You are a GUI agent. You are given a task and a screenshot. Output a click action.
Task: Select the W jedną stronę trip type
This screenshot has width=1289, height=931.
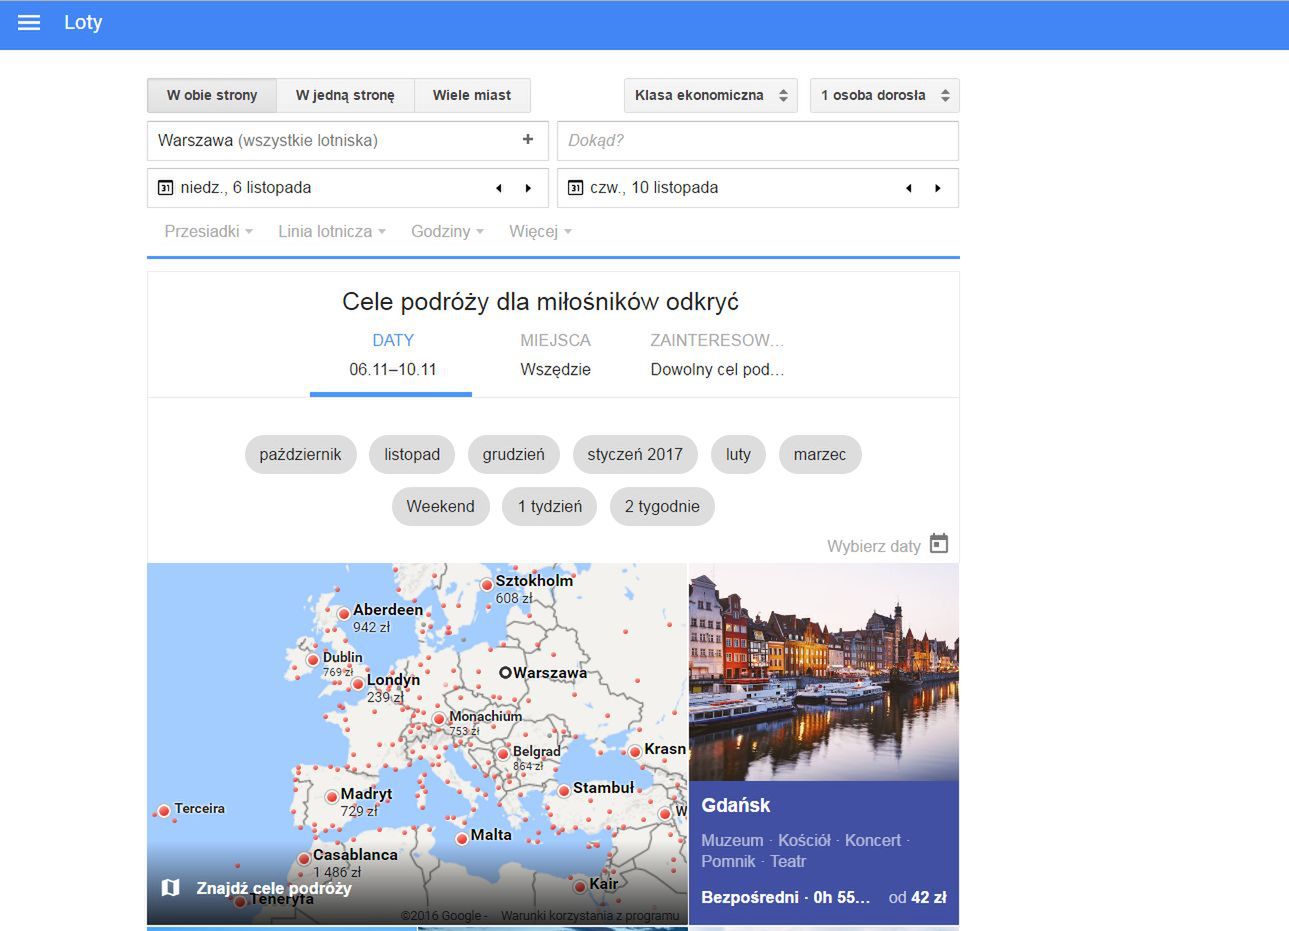[345, 96]
